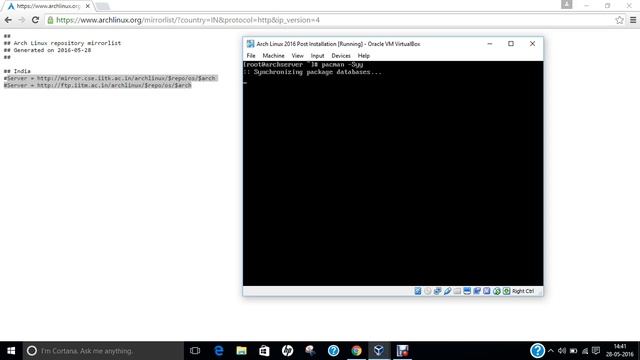Open the Windows Start menu

coord(11,351)
